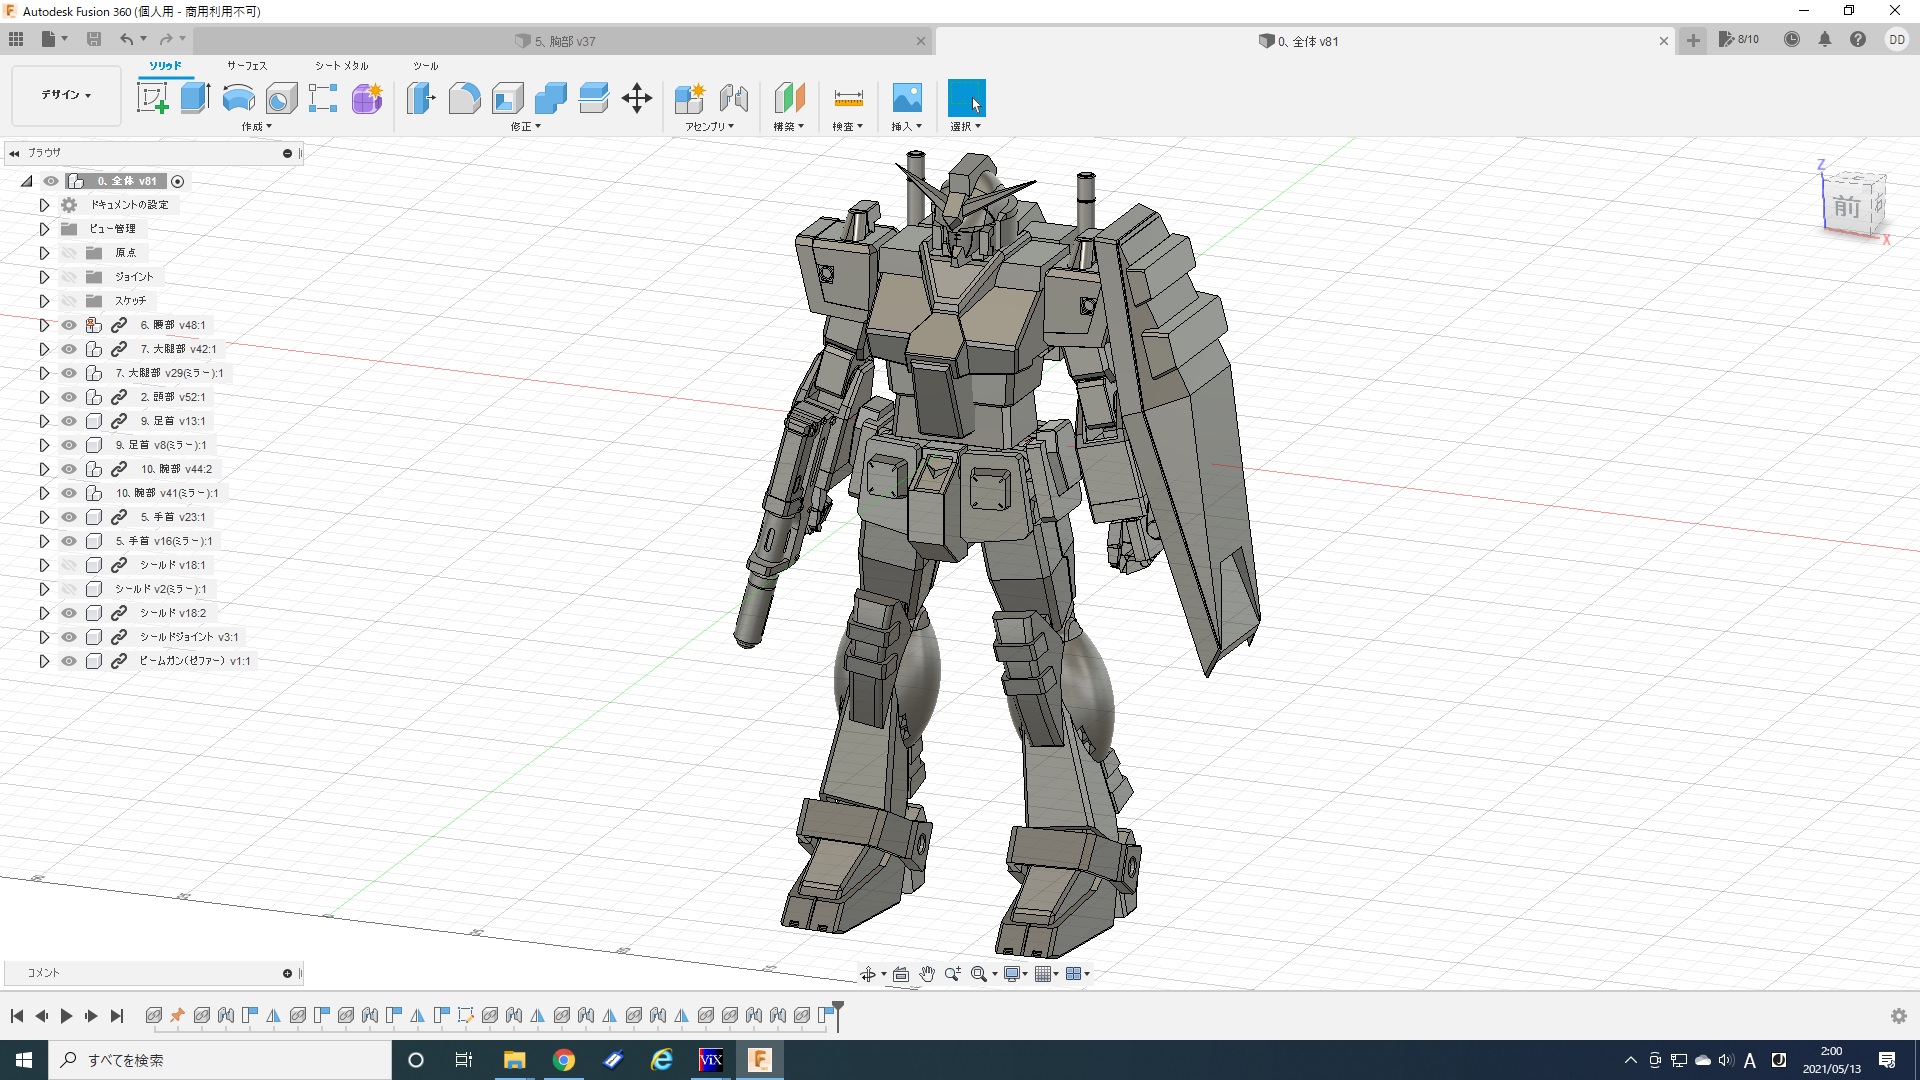Select the Extrude tool icon
Viewport: 1920px width, 1080px height.
click(195, 98)
